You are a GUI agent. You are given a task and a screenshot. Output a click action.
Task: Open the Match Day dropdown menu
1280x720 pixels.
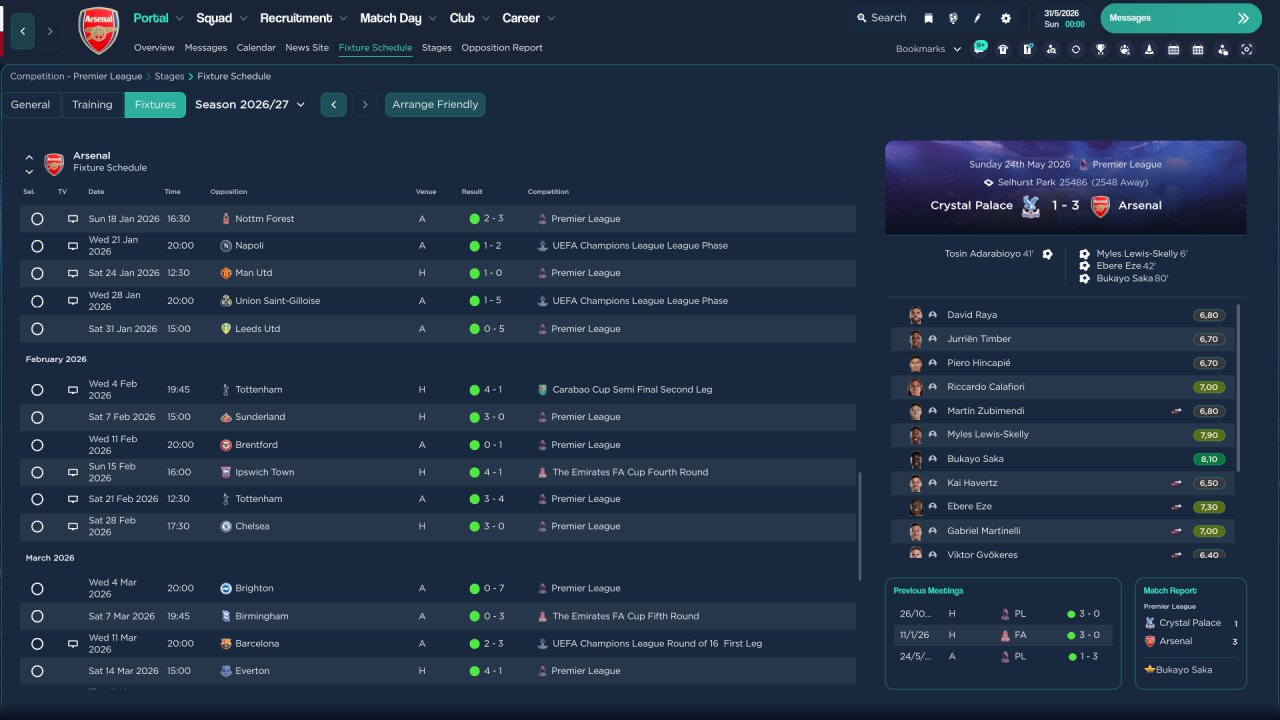click(x=398, y=18)
